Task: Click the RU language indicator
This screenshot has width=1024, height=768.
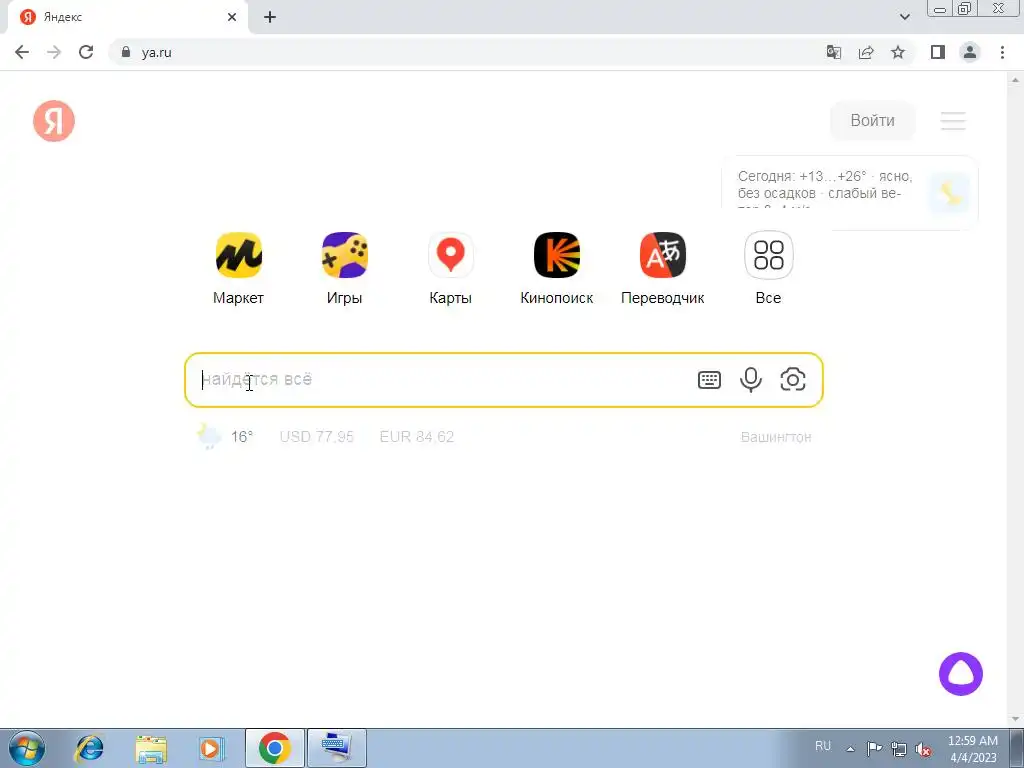Action: 823,746
